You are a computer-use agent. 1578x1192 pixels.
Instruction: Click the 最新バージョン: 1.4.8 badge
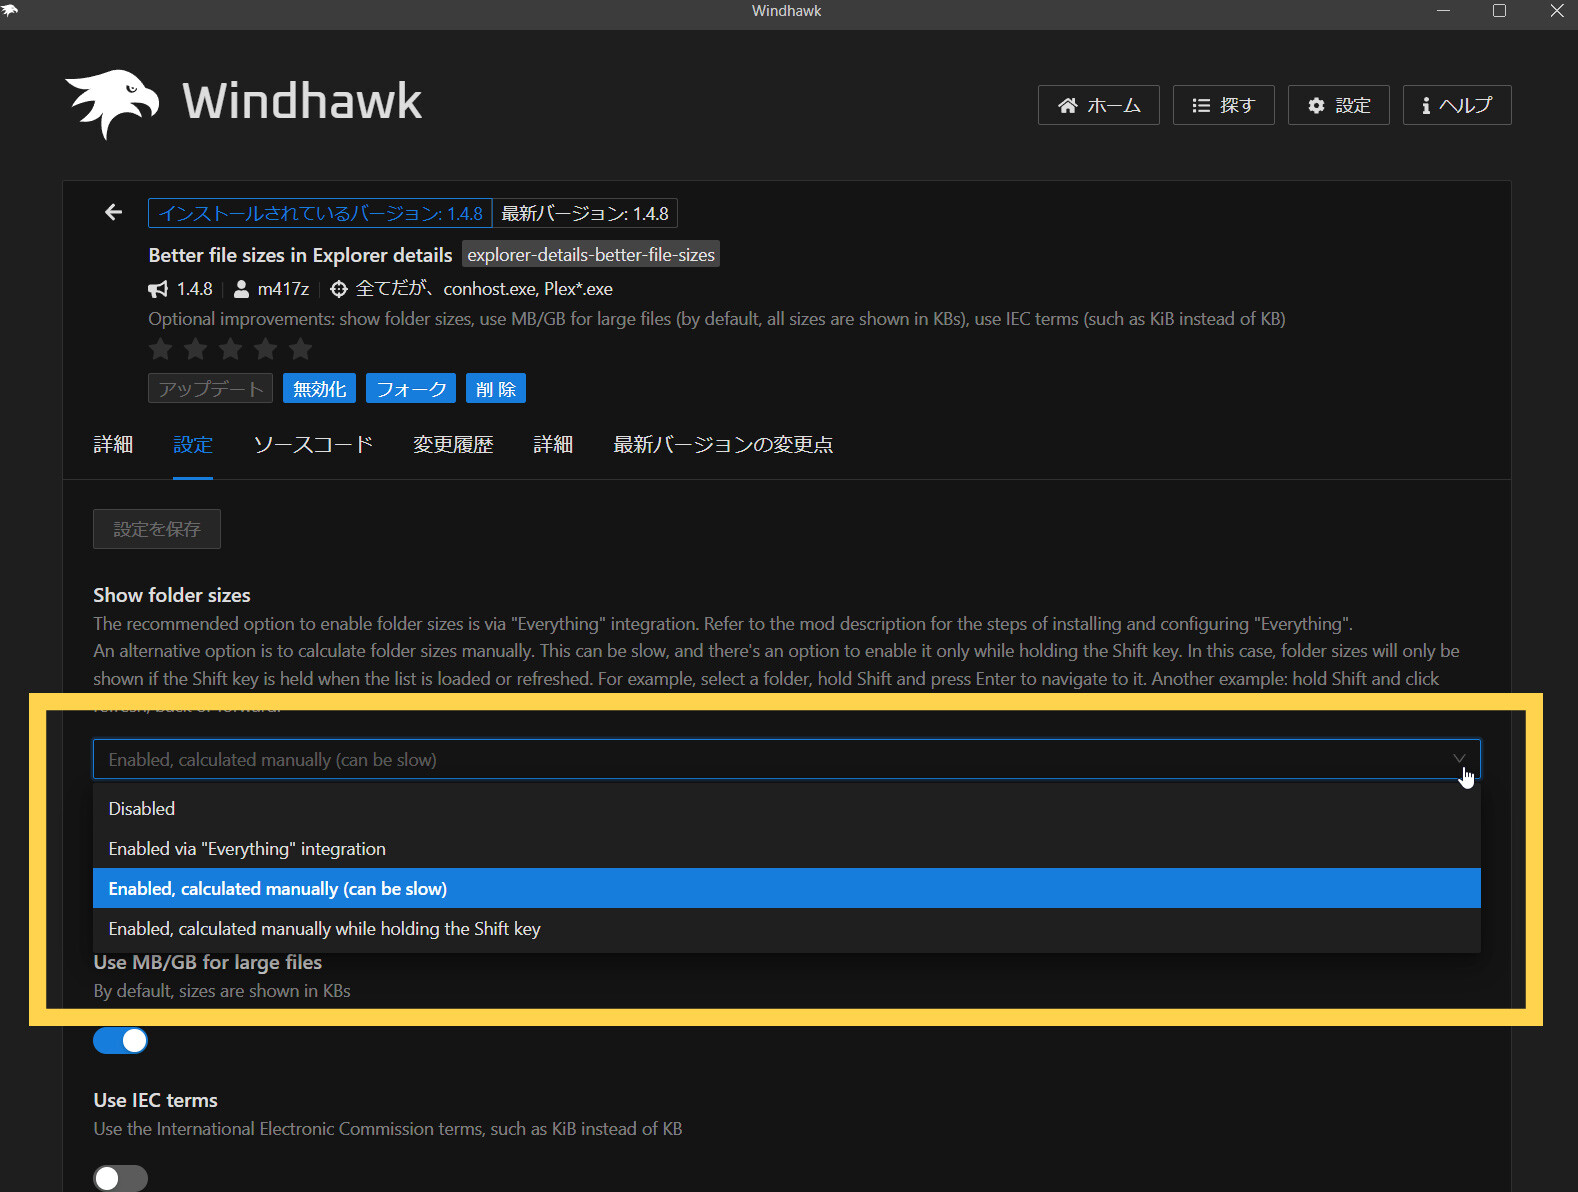click(585, 213)
